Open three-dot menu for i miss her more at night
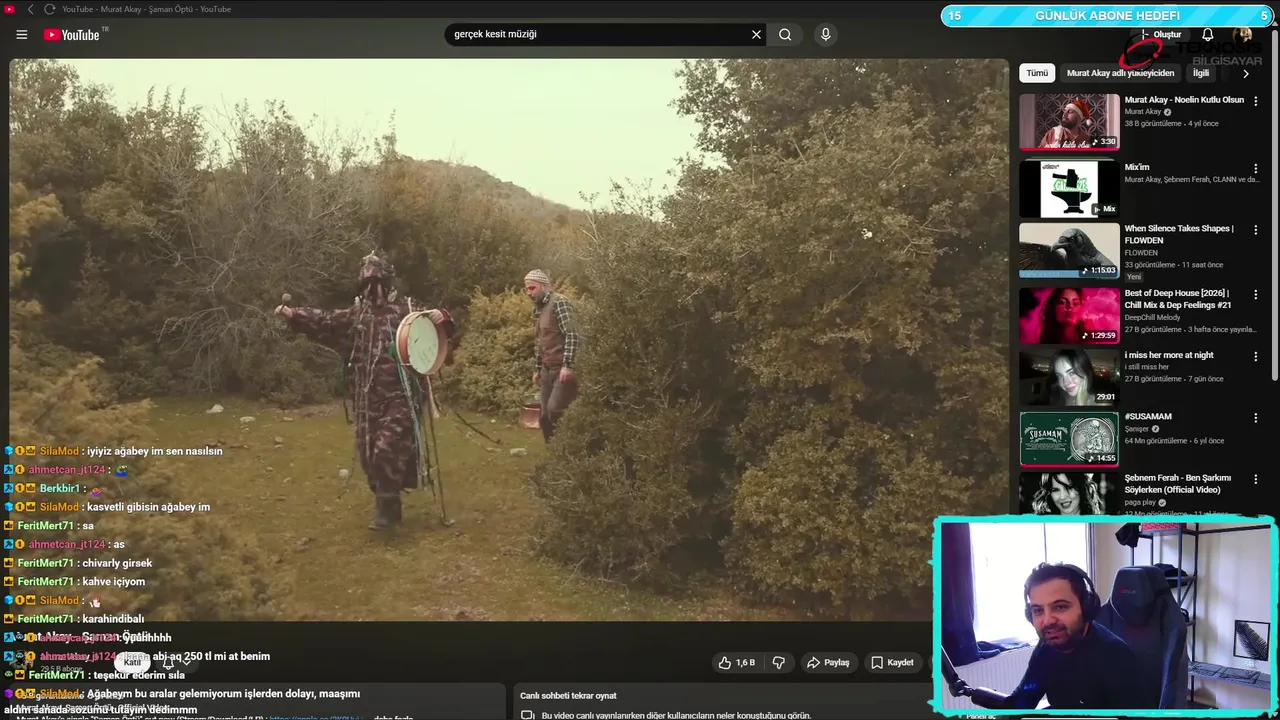This screenshot has height=720, width=1280. tap(1256, 356)
